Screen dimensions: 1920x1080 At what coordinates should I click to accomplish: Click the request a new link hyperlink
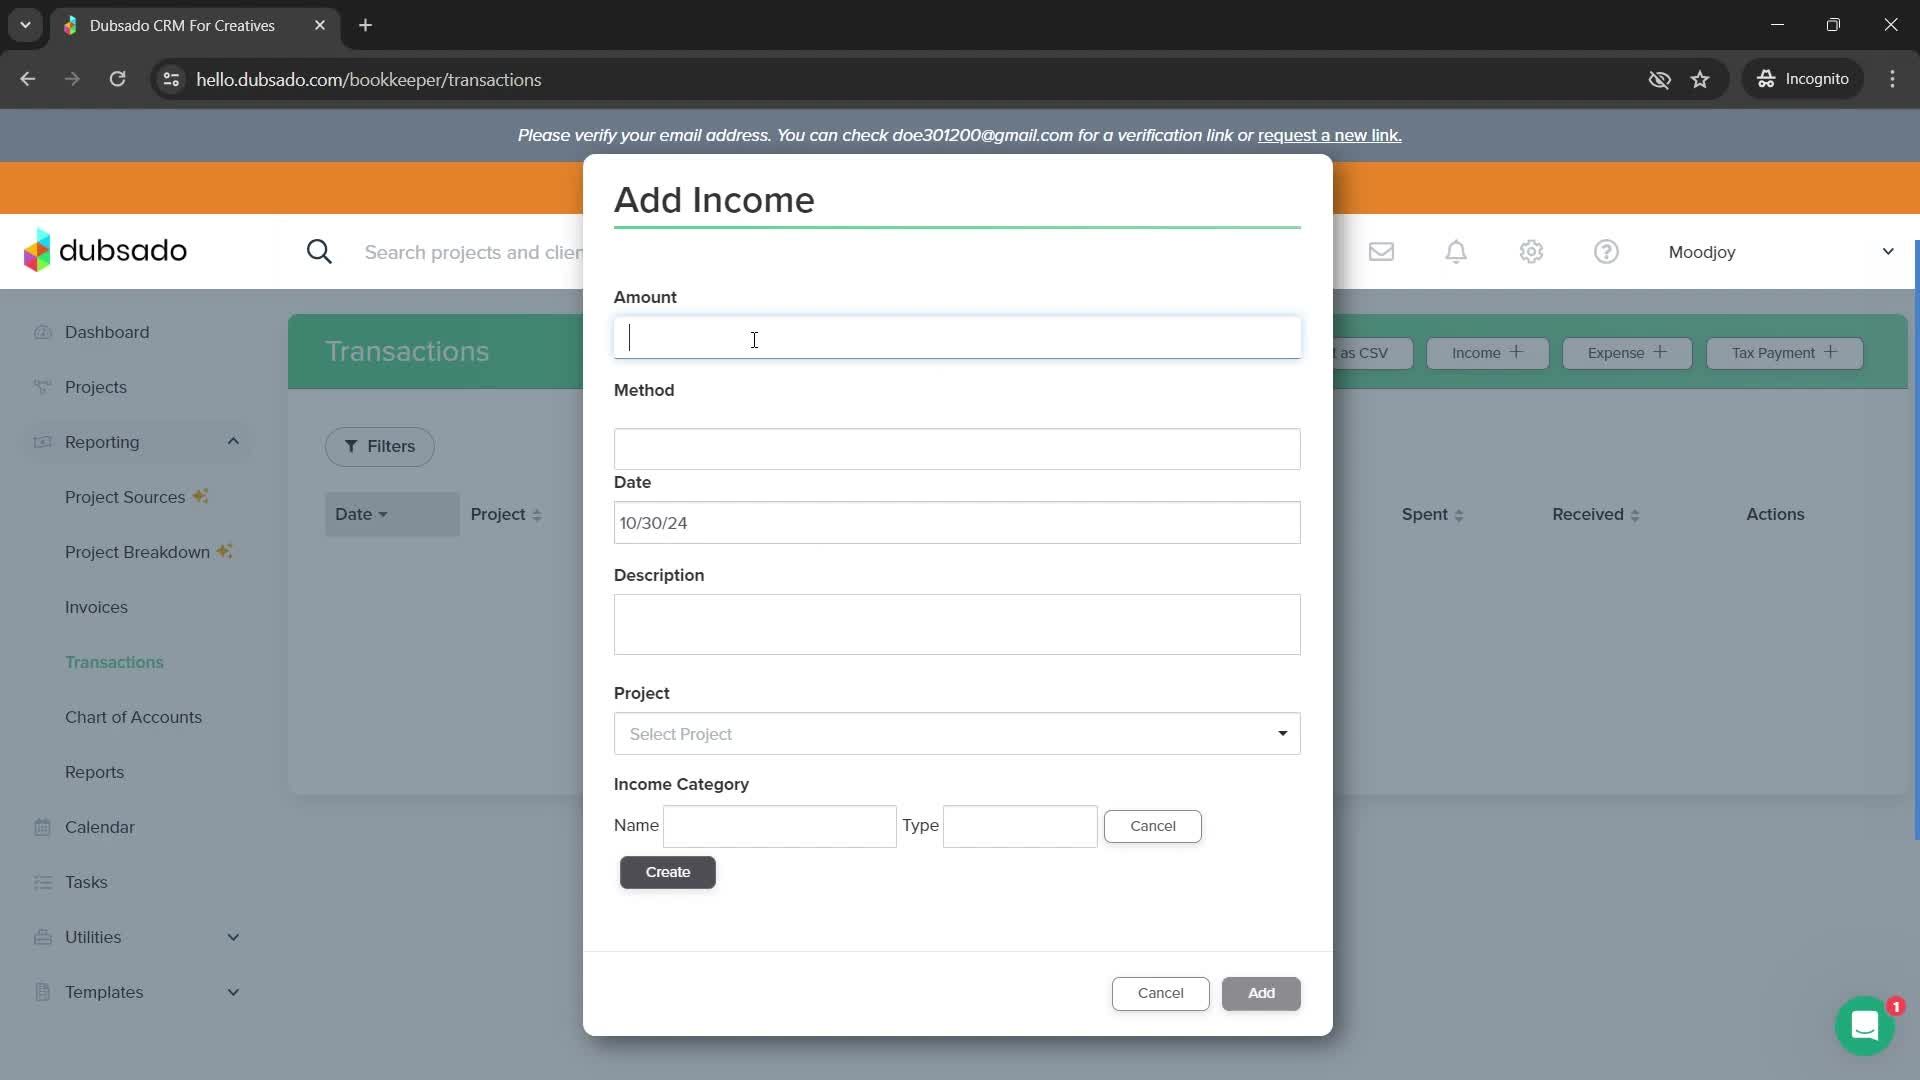pyautogui.click(x=1329, y=135)
